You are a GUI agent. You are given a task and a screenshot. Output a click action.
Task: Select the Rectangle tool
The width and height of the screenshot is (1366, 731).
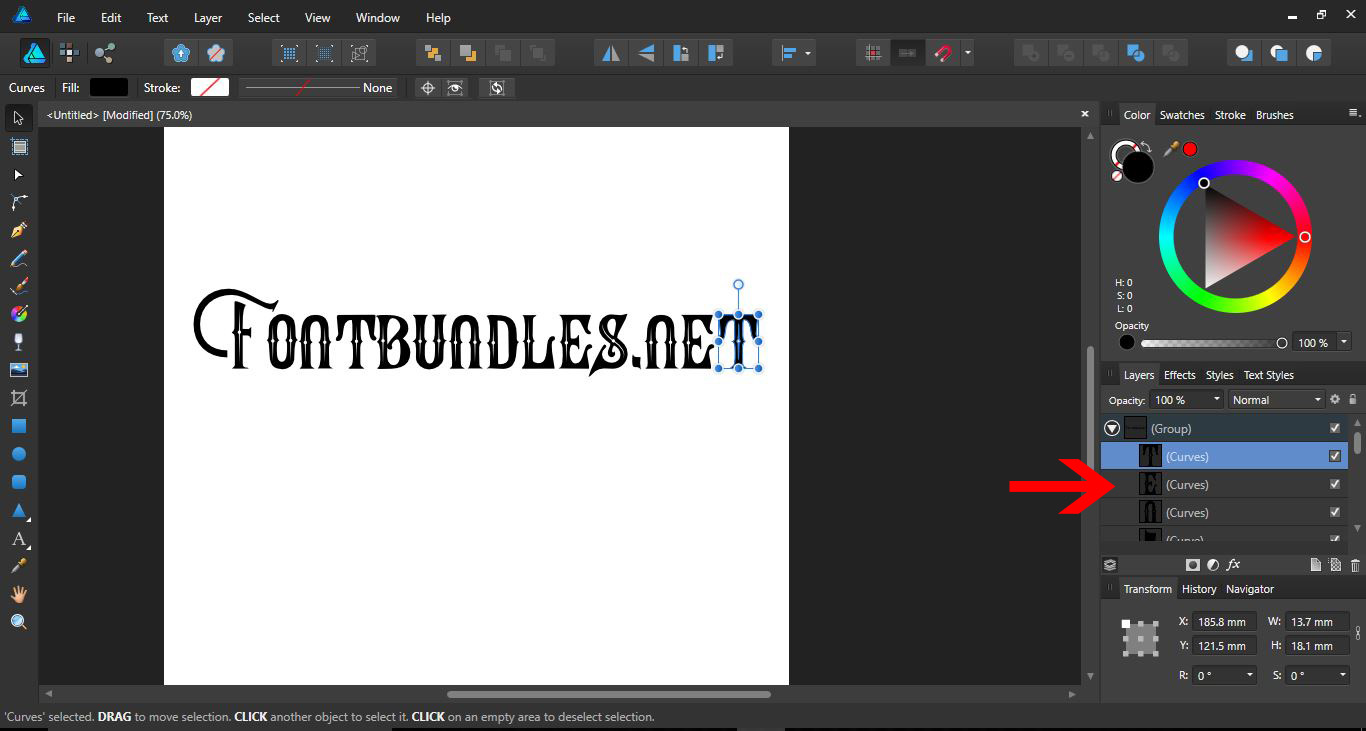tap(16, 425)
